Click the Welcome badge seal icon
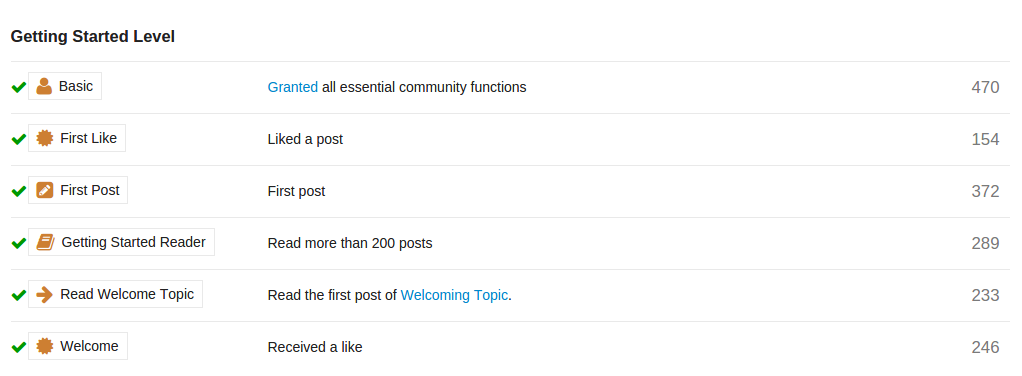 pyautogui.click(x=44, y=347)
